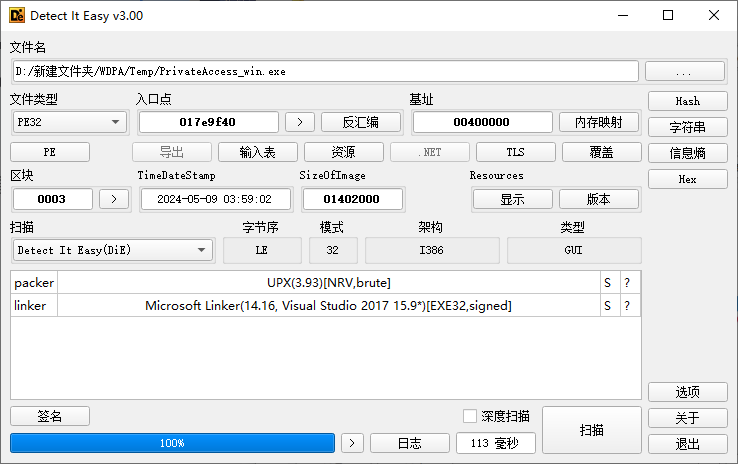This screenshot has width=738, height=464.
Task: Click the packer label cell
Action: [x=34, y=283]
